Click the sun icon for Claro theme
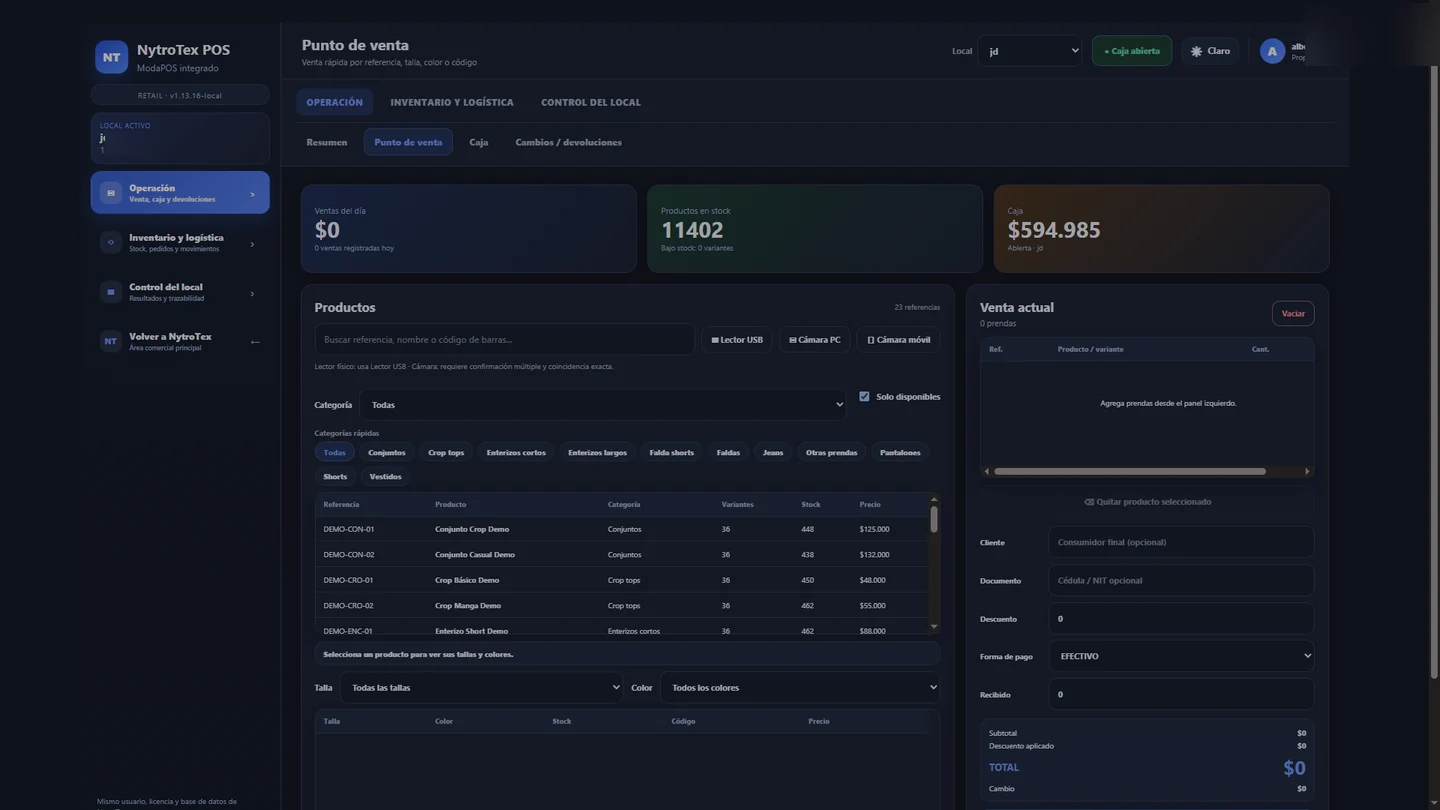Image resolution: width=1440 pixels, height=810 pixels. (1196, 51)
